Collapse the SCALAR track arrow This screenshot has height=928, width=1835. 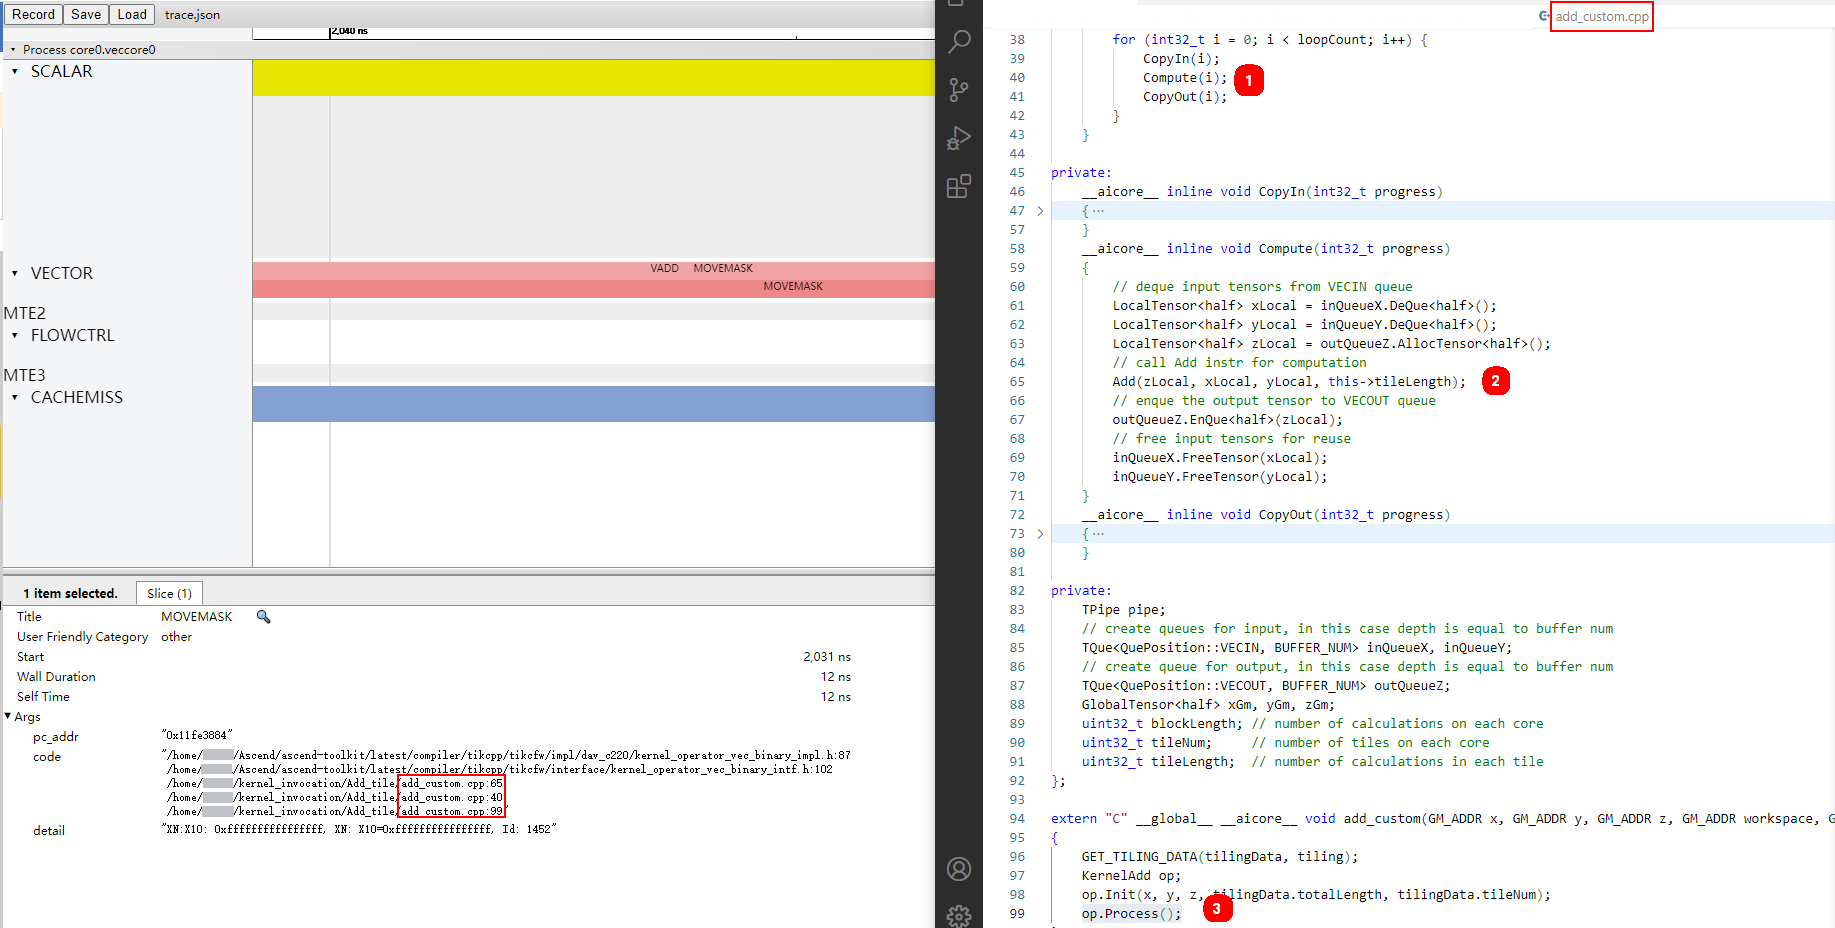(15, 71)
